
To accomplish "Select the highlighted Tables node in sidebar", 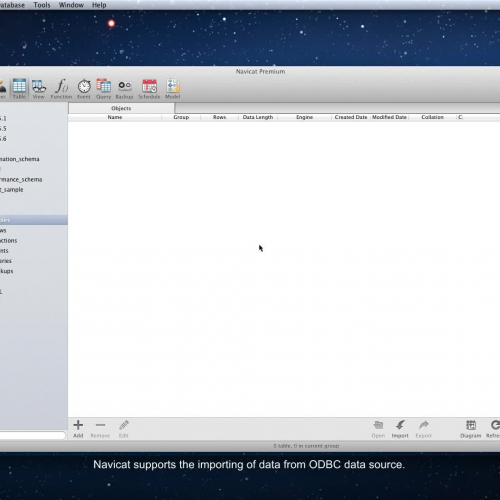I will (34, 220).
